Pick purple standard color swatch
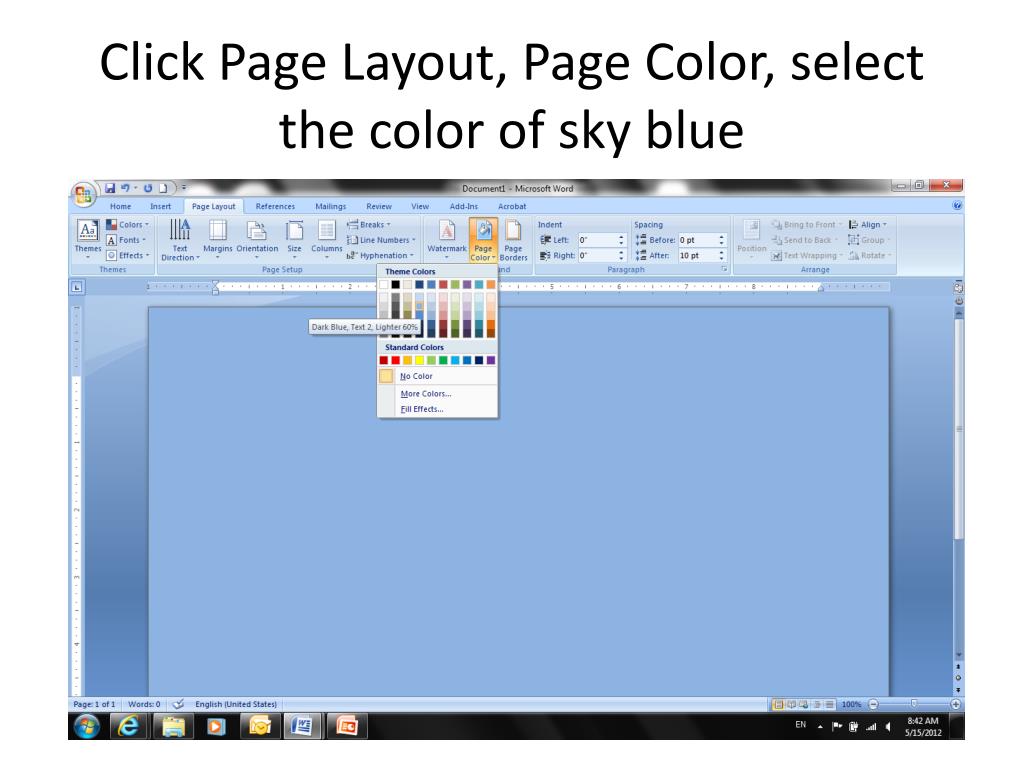 pyautogui.click(x=490, y=360)
